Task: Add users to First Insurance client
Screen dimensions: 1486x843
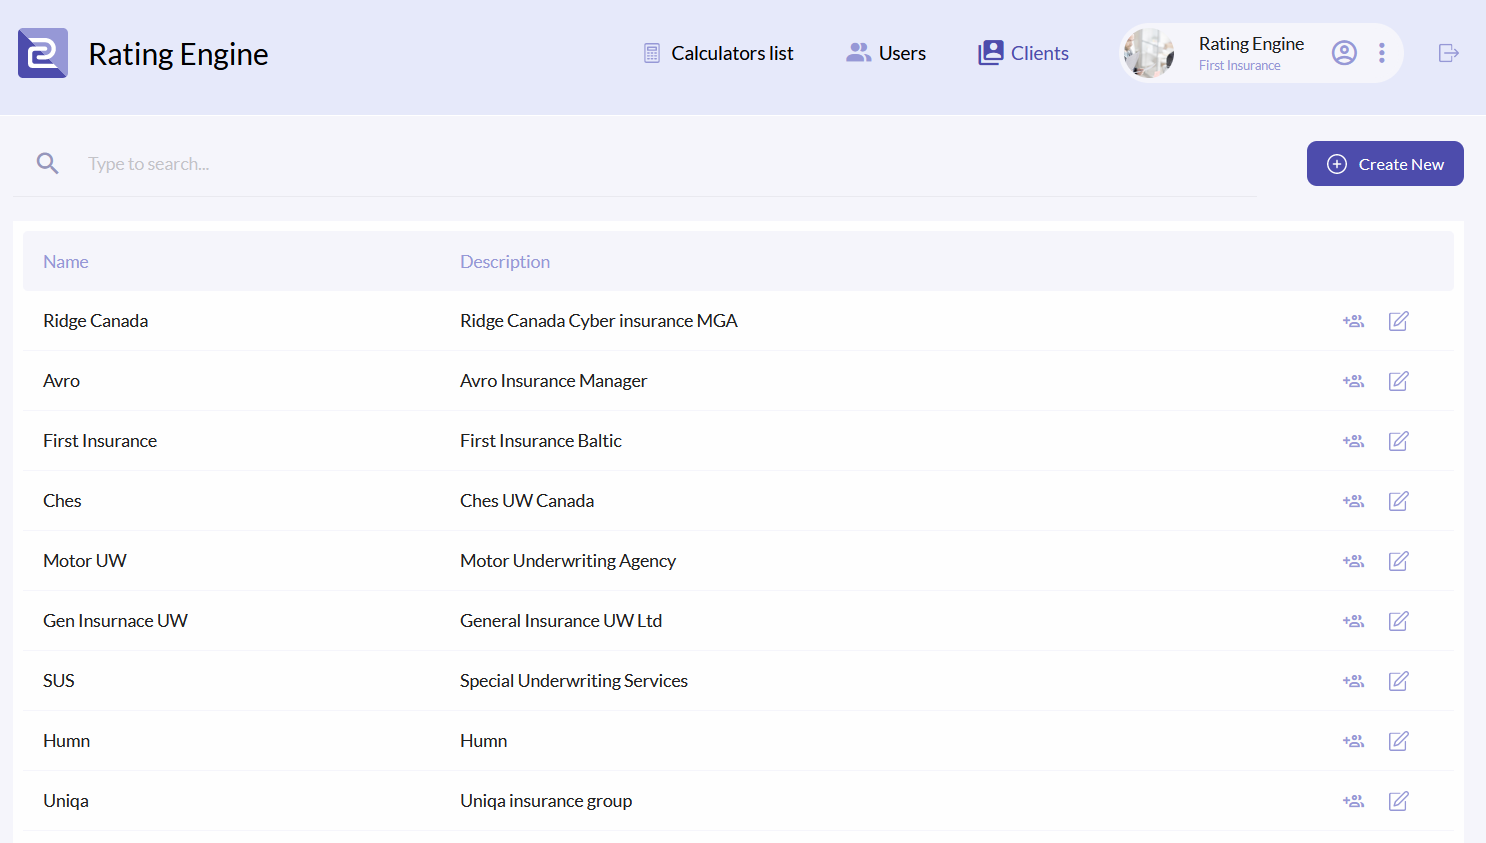Action: 1353,441
